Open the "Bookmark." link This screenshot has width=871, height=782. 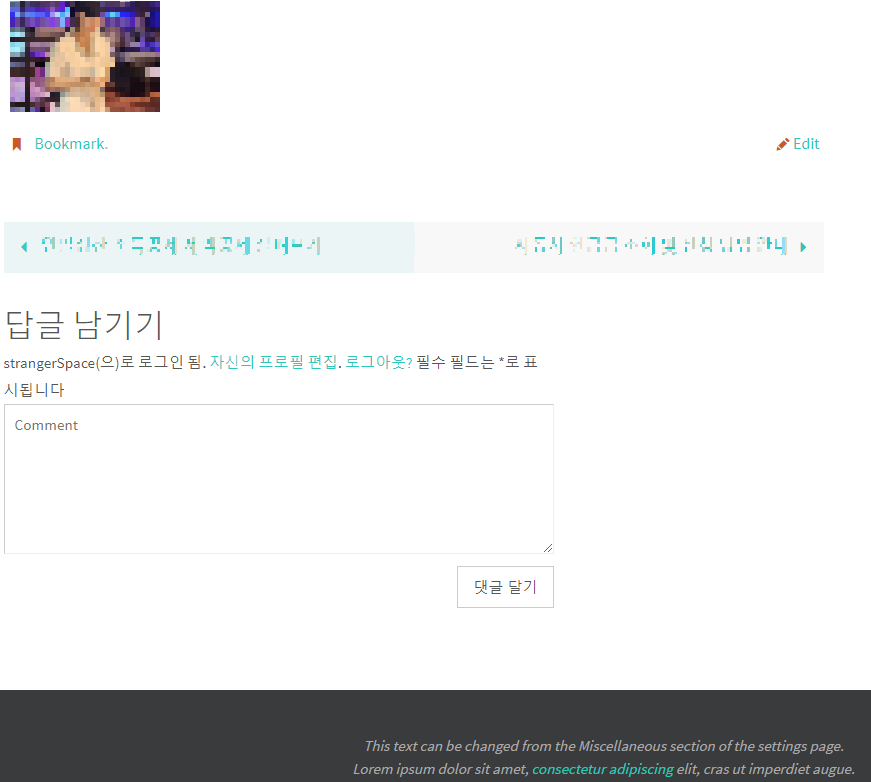tap(71, 143)
